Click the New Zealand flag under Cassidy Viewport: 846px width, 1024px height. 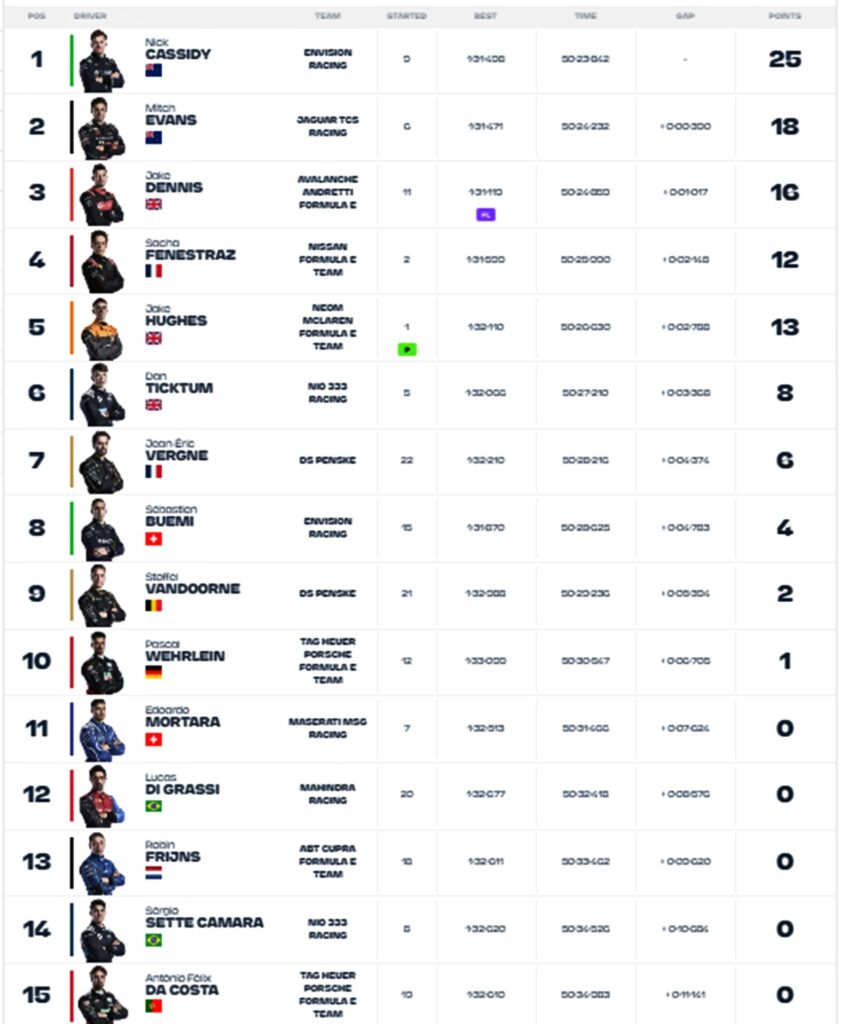(154, 70)
